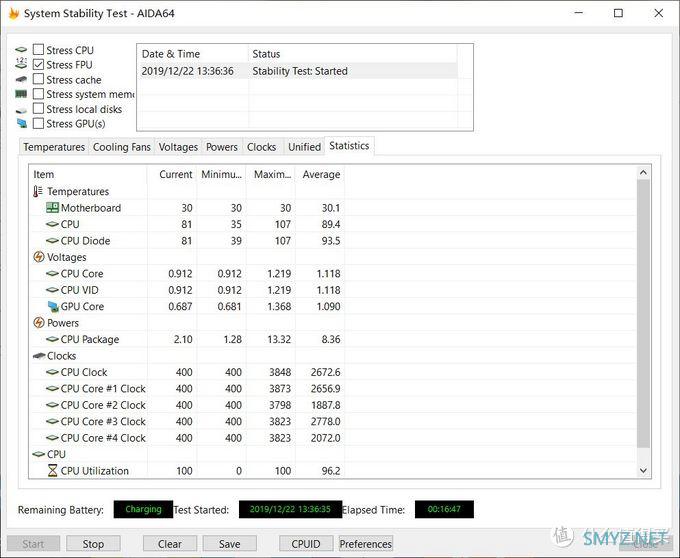Click the chip icon next to CPU Diode
This screenshot has height=558, width=680.
click(x=52, y=241)
